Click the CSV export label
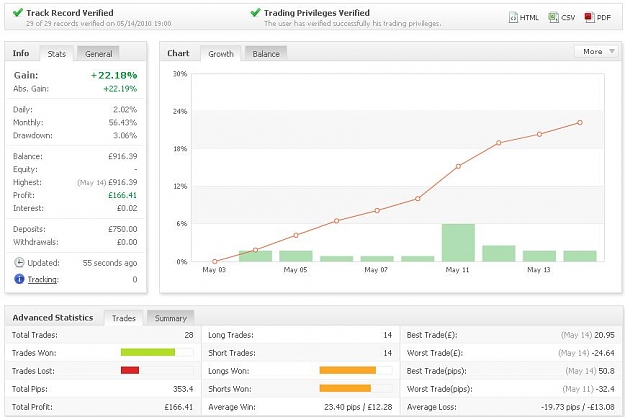 pyautogui.click(x=568, y=18)
